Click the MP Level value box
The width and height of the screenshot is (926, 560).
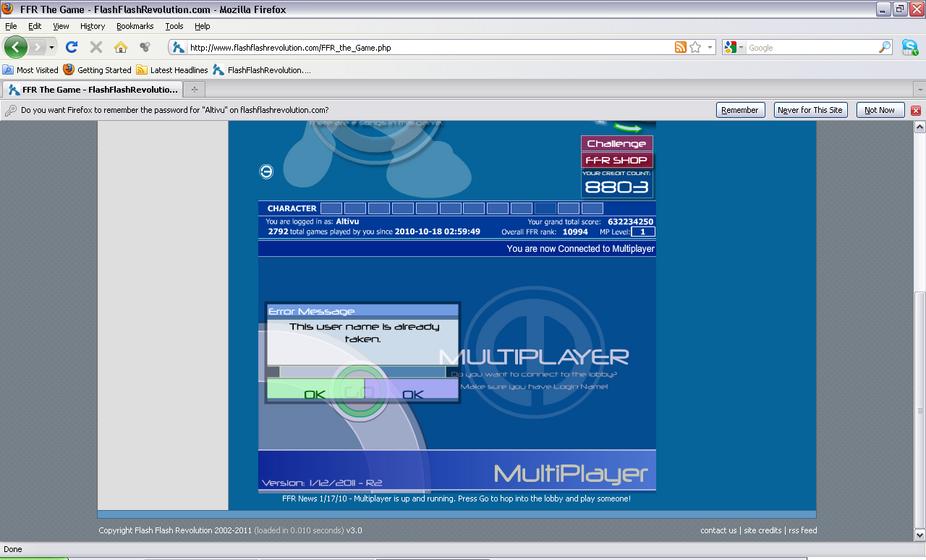click(x=643, y=232)
